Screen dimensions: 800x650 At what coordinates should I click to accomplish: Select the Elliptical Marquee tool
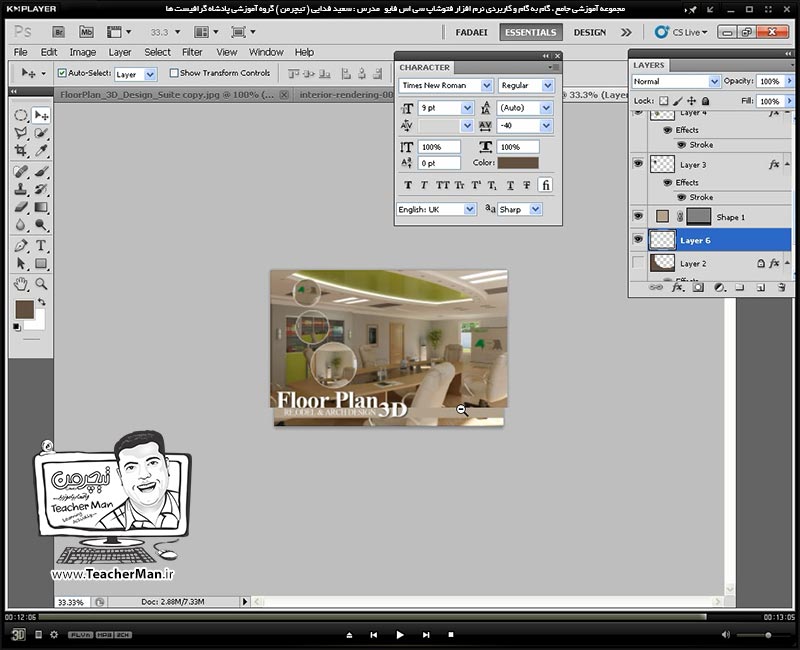[x=21, y=115]
